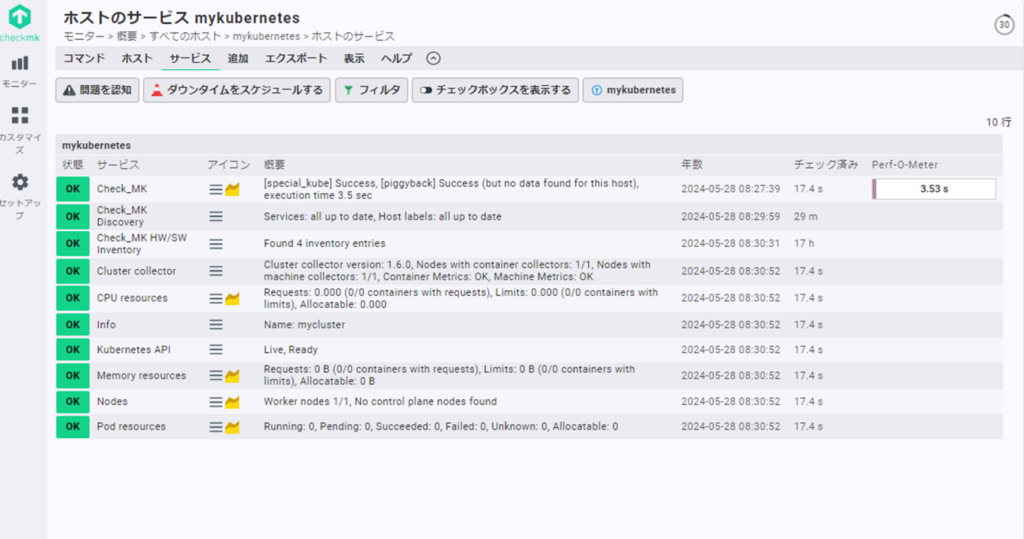The height and width of the screenshot is (539, 1024).
Task: Open the Kubernetes API service link
Action: 134,350
